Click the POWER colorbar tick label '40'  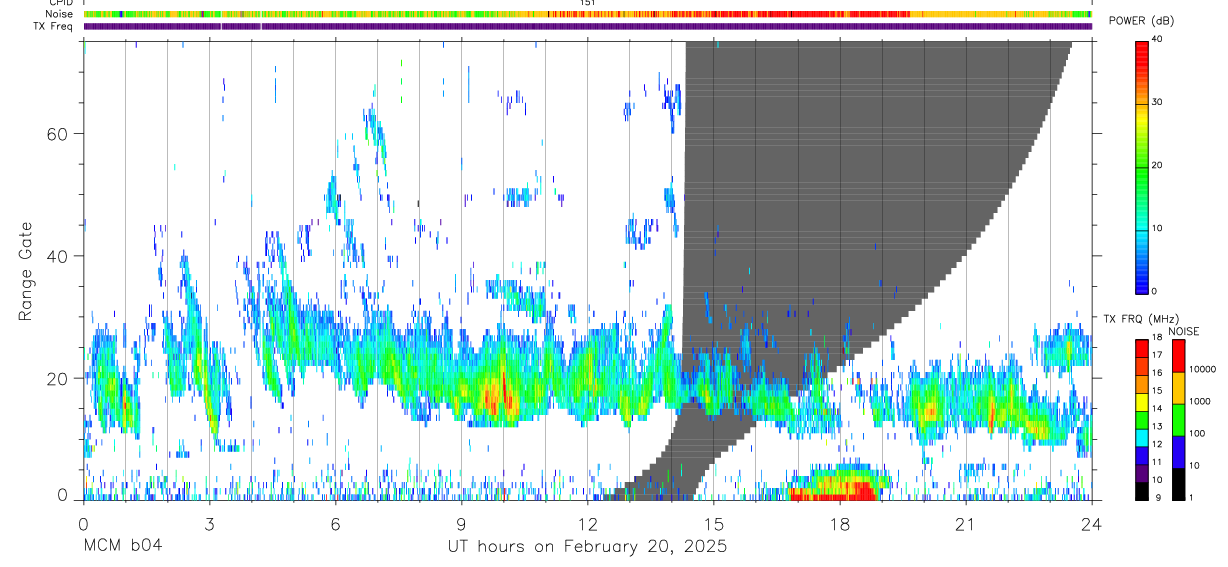tap(1158, 39)
